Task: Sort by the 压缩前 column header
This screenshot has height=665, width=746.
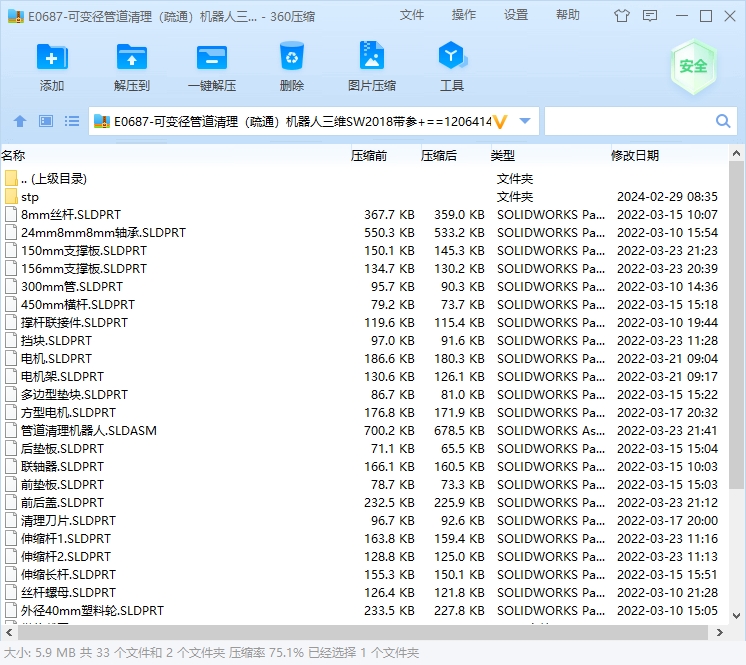Action: pos(369,156)
